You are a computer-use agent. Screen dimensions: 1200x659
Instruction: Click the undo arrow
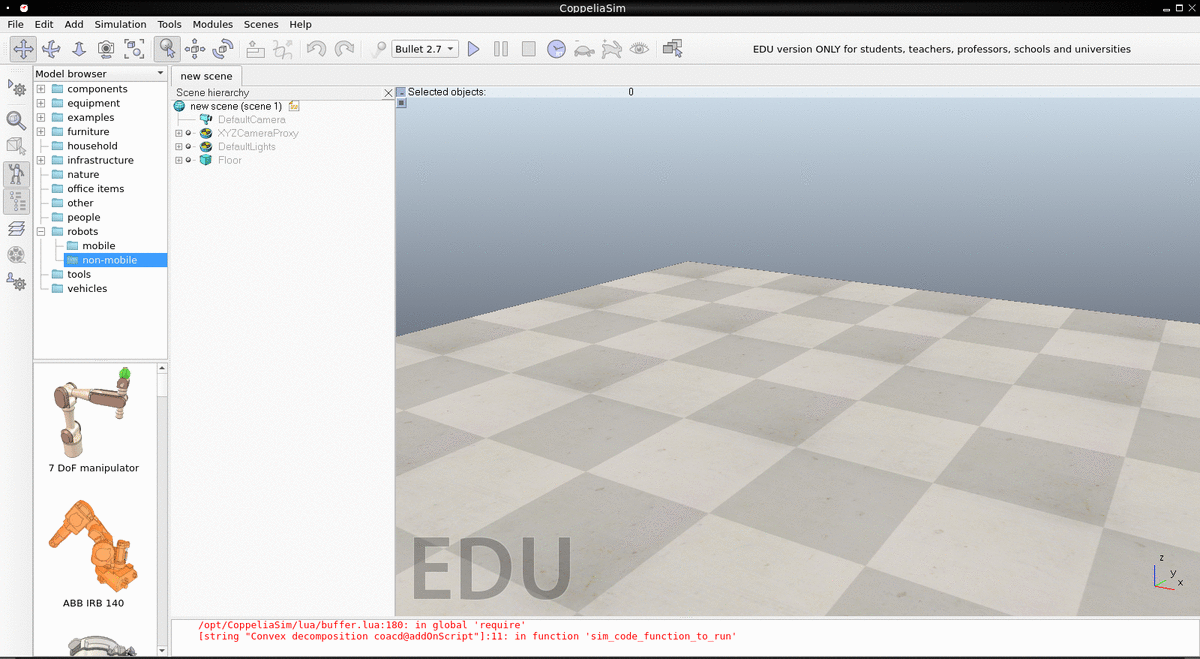pyautogui.click(x=316, y=48)
